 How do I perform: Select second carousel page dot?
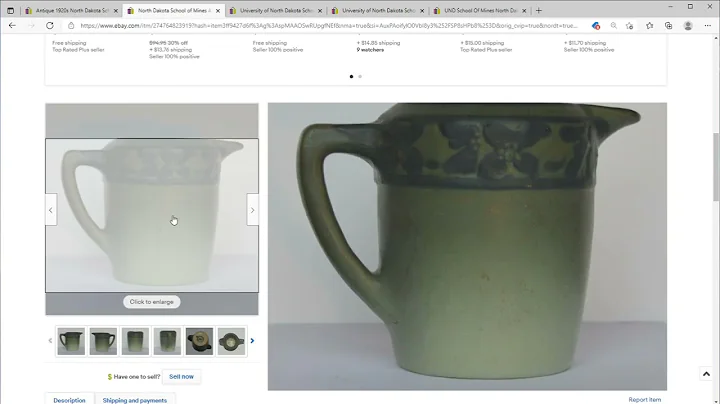click(x=360, y=77)
